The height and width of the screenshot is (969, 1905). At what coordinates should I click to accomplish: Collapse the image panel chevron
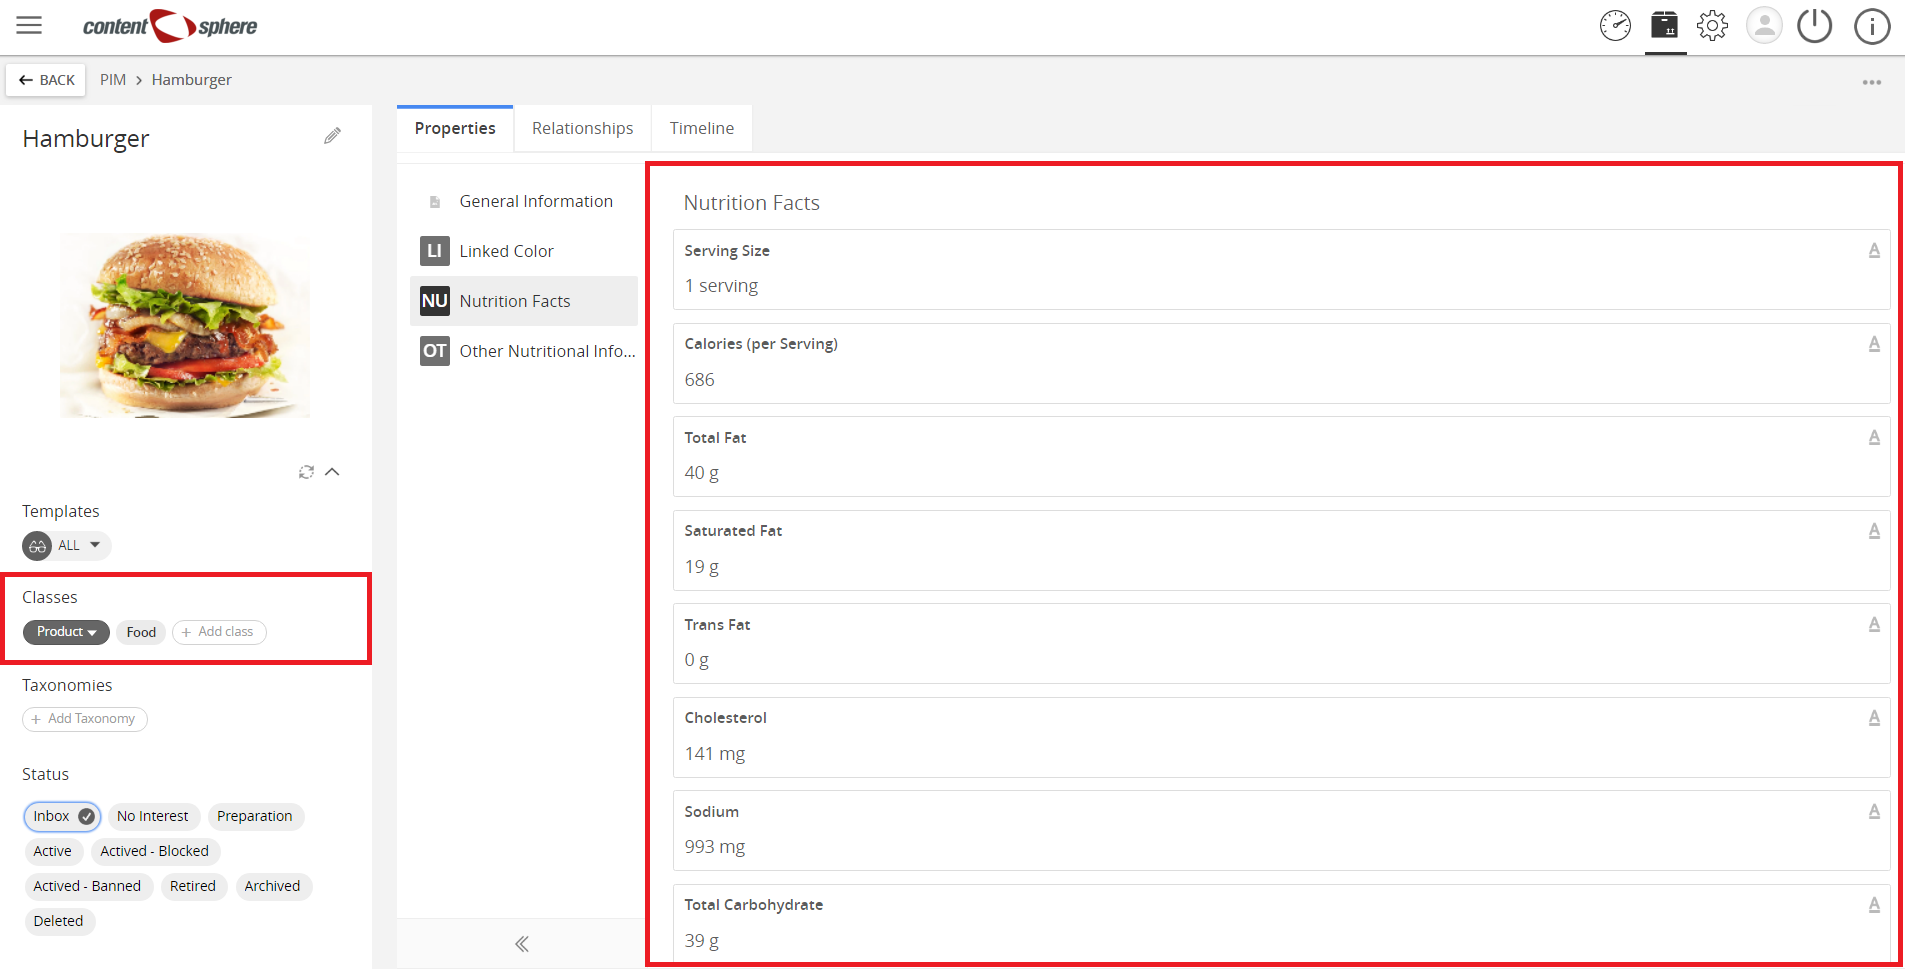[333, 472]
